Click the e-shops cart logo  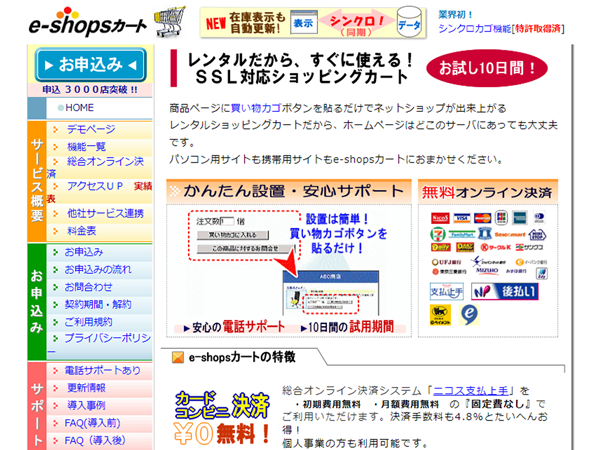[88, 22]
